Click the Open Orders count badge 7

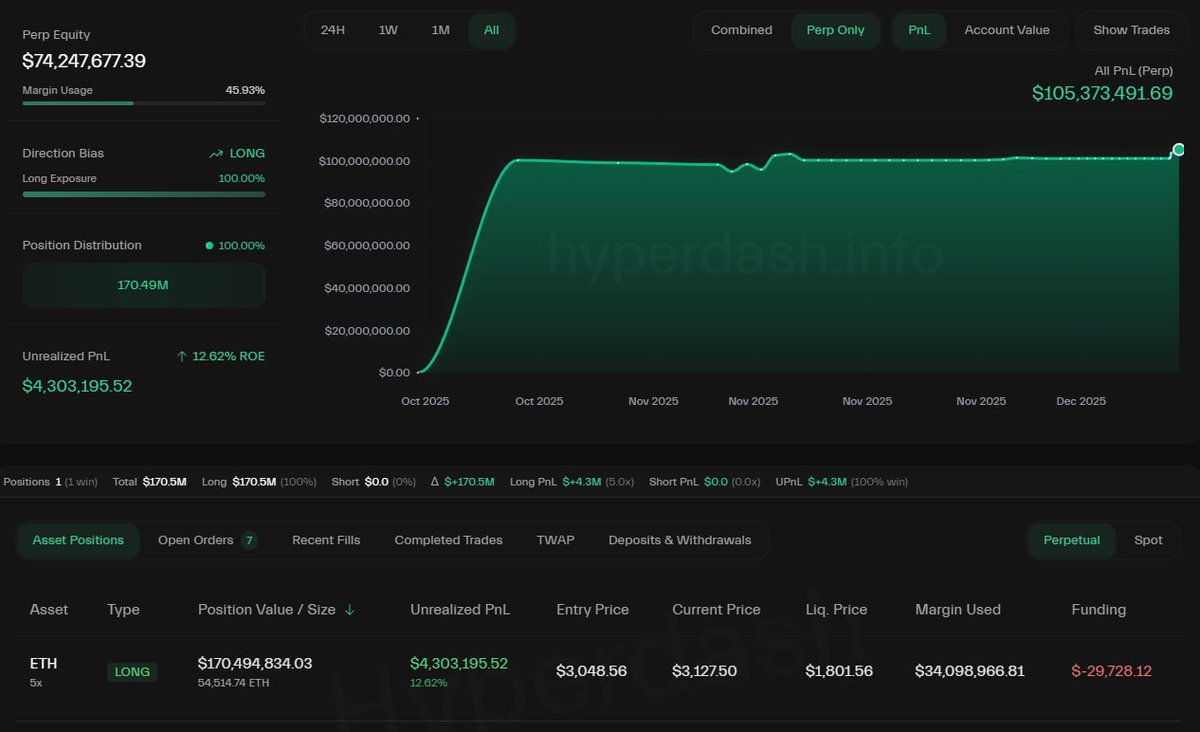click(249, 540)
